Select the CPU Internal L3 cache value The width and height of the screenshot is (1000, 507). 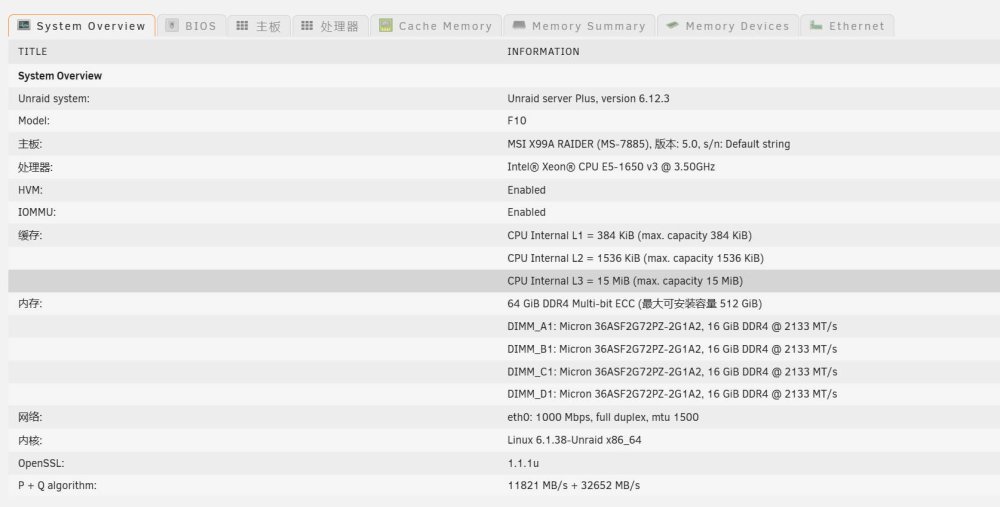tap(625, 281)
